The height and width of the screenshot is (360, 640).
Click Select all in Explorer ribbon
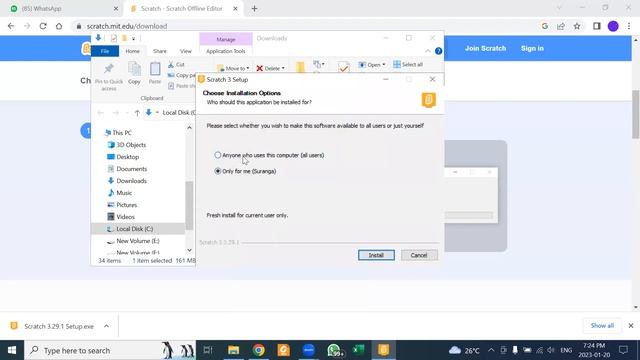(x=408, y=64)
